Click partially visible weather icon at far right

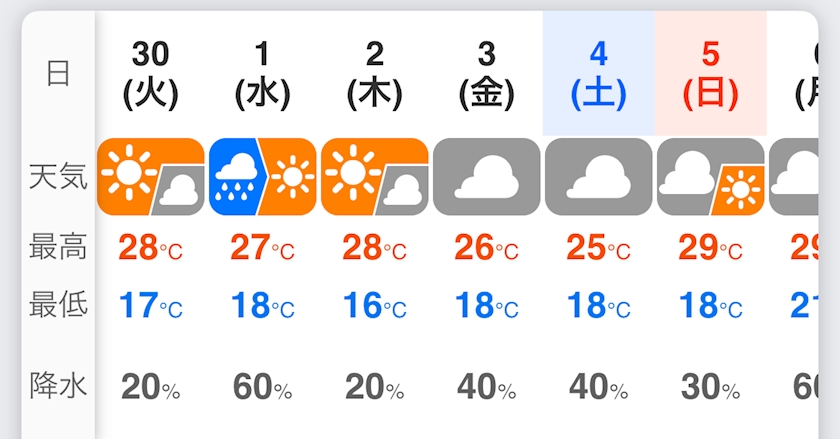[794, 177]
